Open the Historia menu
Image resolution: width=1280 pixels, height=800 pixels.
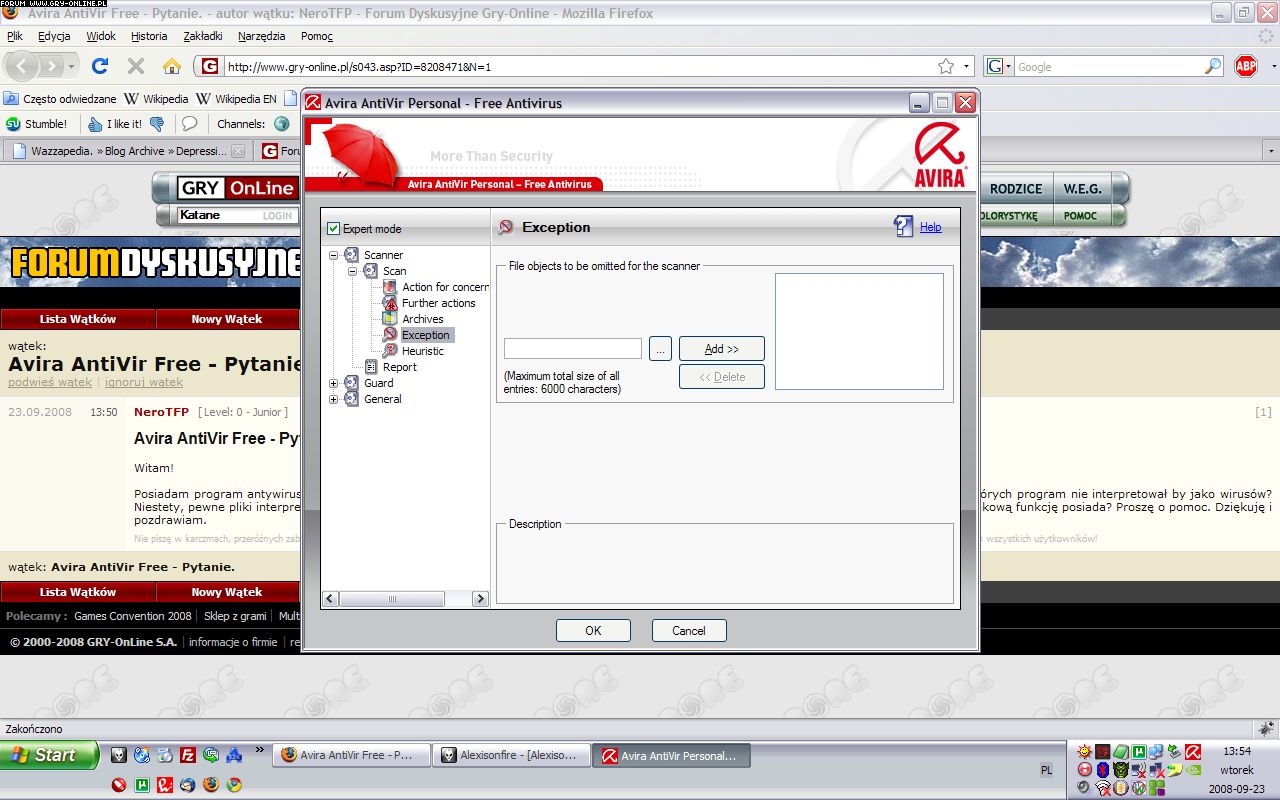click(149, 36)
